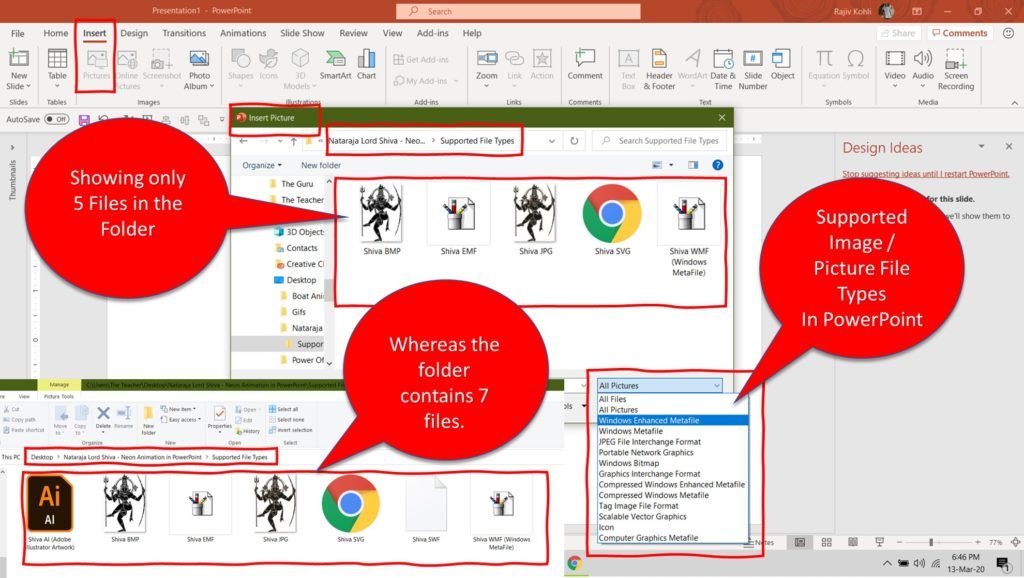The image size is (1024, 578).
Task: Expand the Thumbnails pane
Action: coord(12,148)
